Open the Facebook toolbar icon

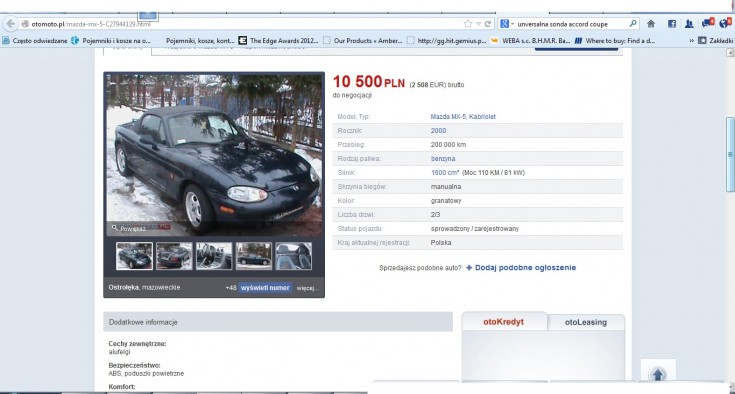(672, 24)
